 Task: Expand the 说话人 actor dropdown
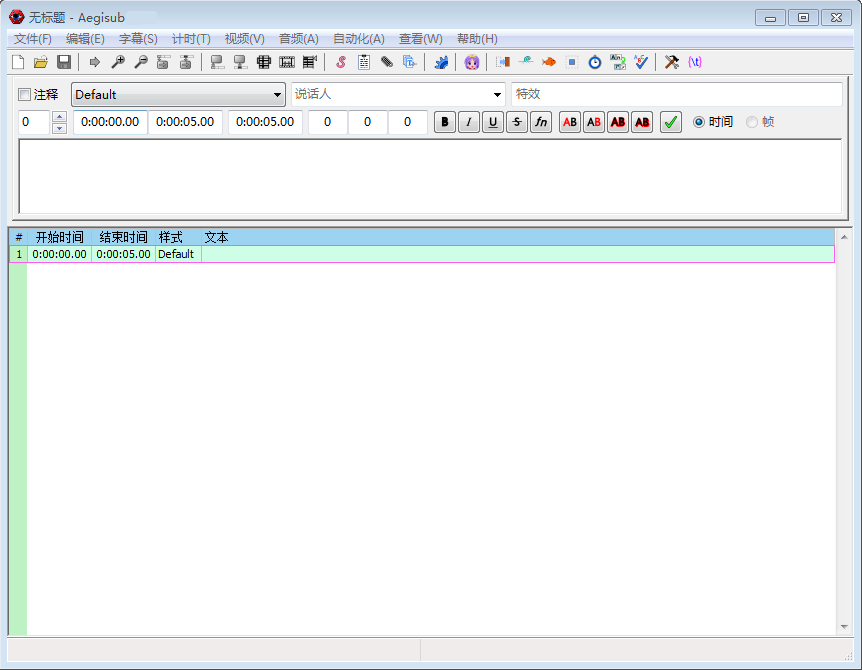497,95
